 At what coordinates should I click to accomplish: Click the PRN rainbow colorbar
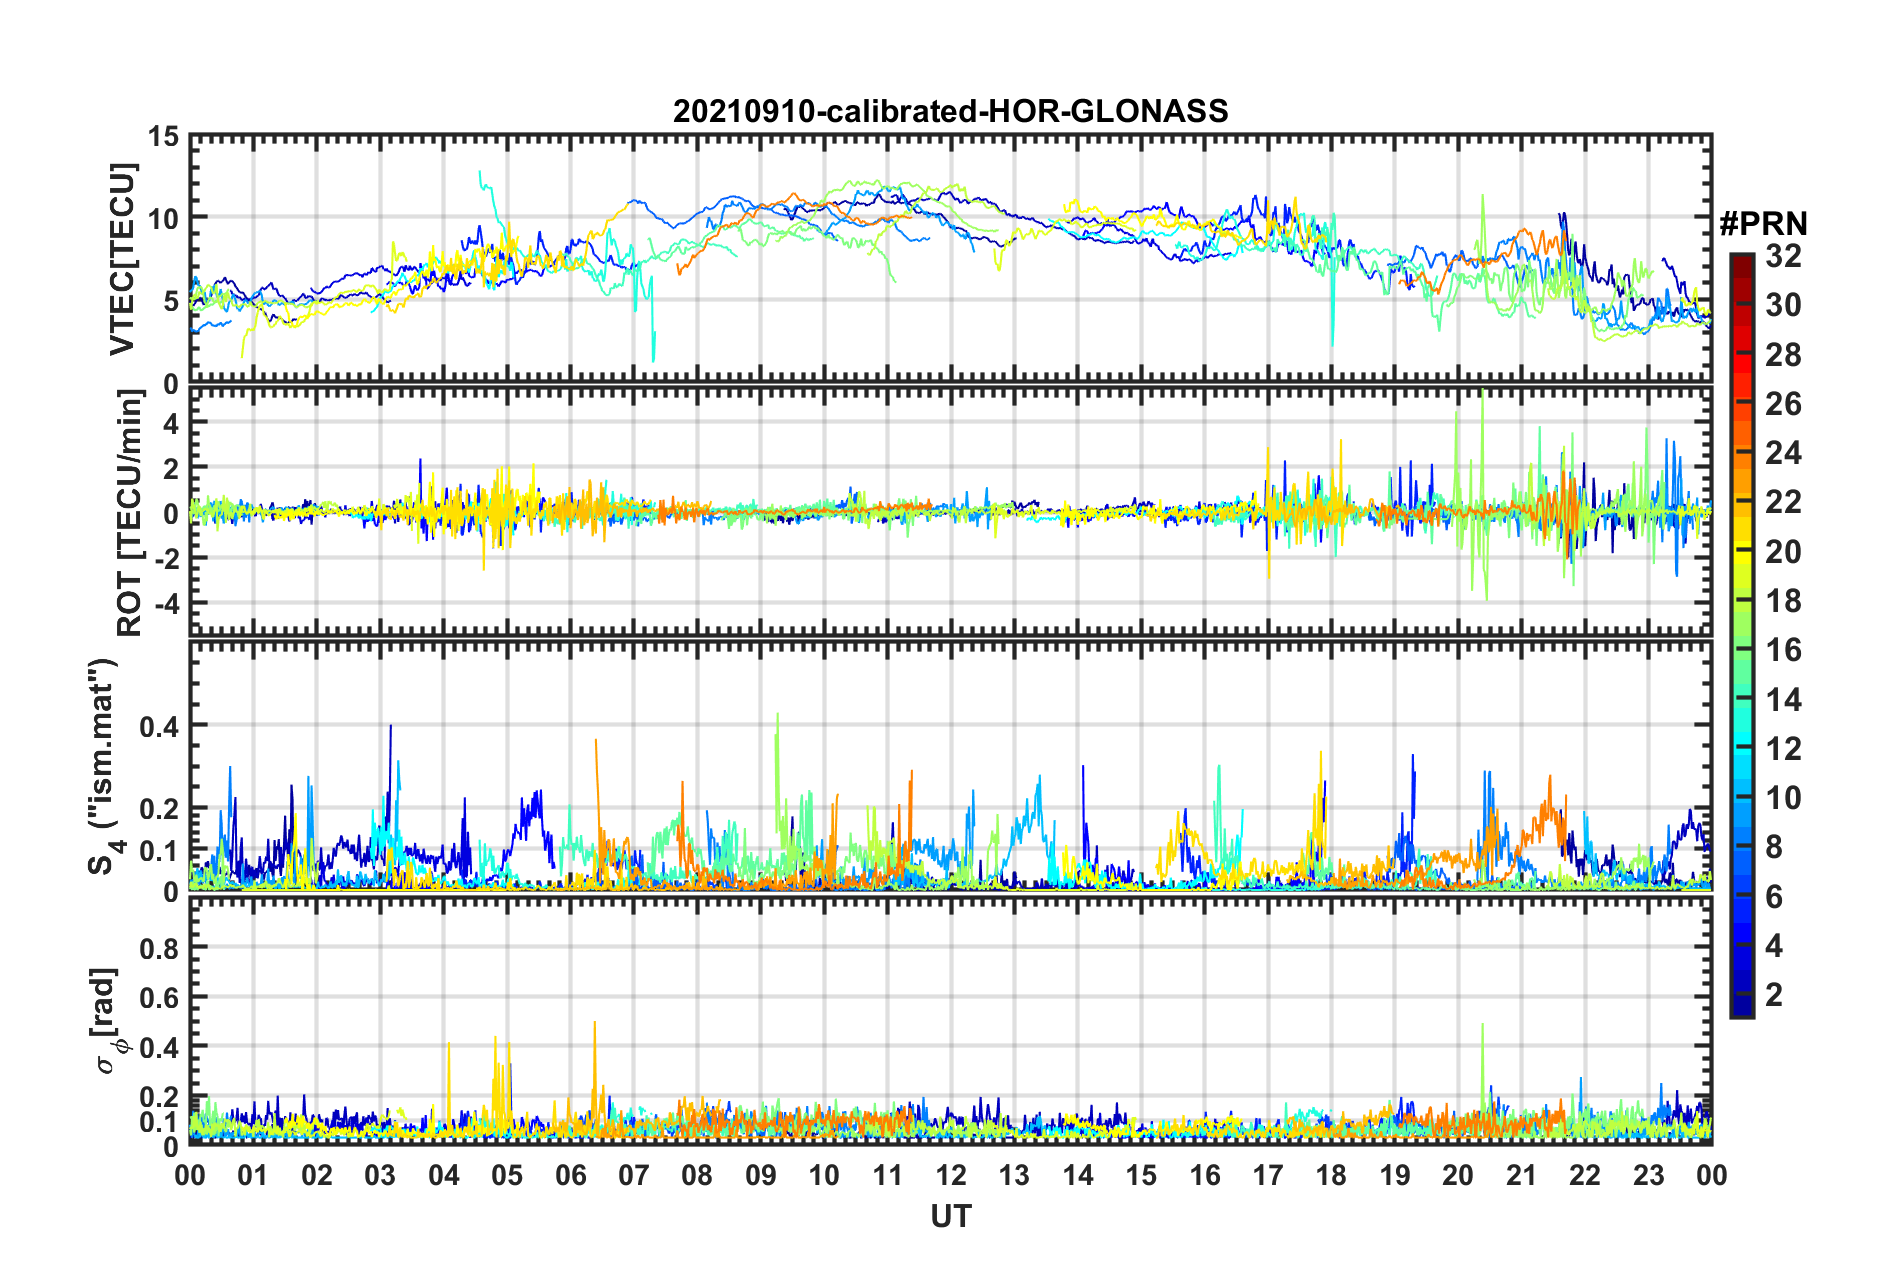pyautogui.click(x=1741, y=635)
